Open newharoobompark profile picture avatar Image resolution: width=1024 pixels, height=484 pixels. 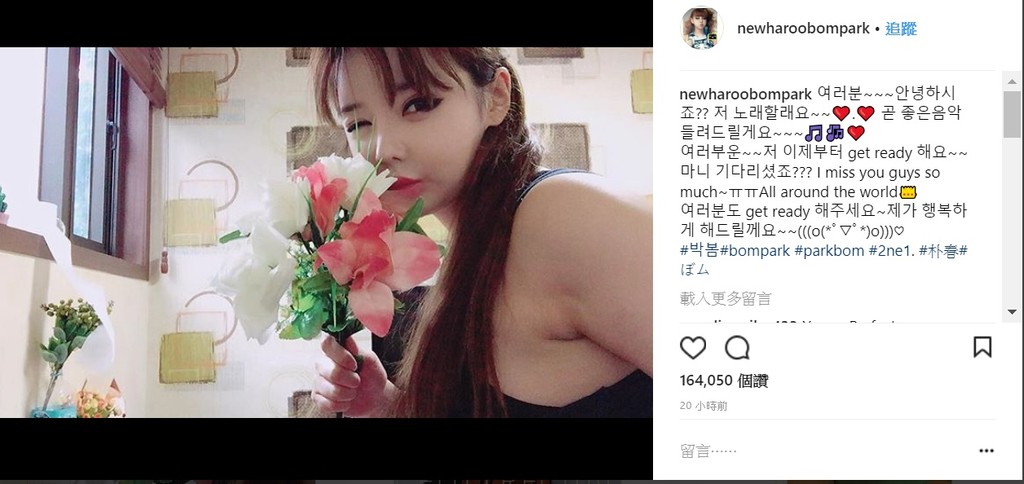[703, 28]
